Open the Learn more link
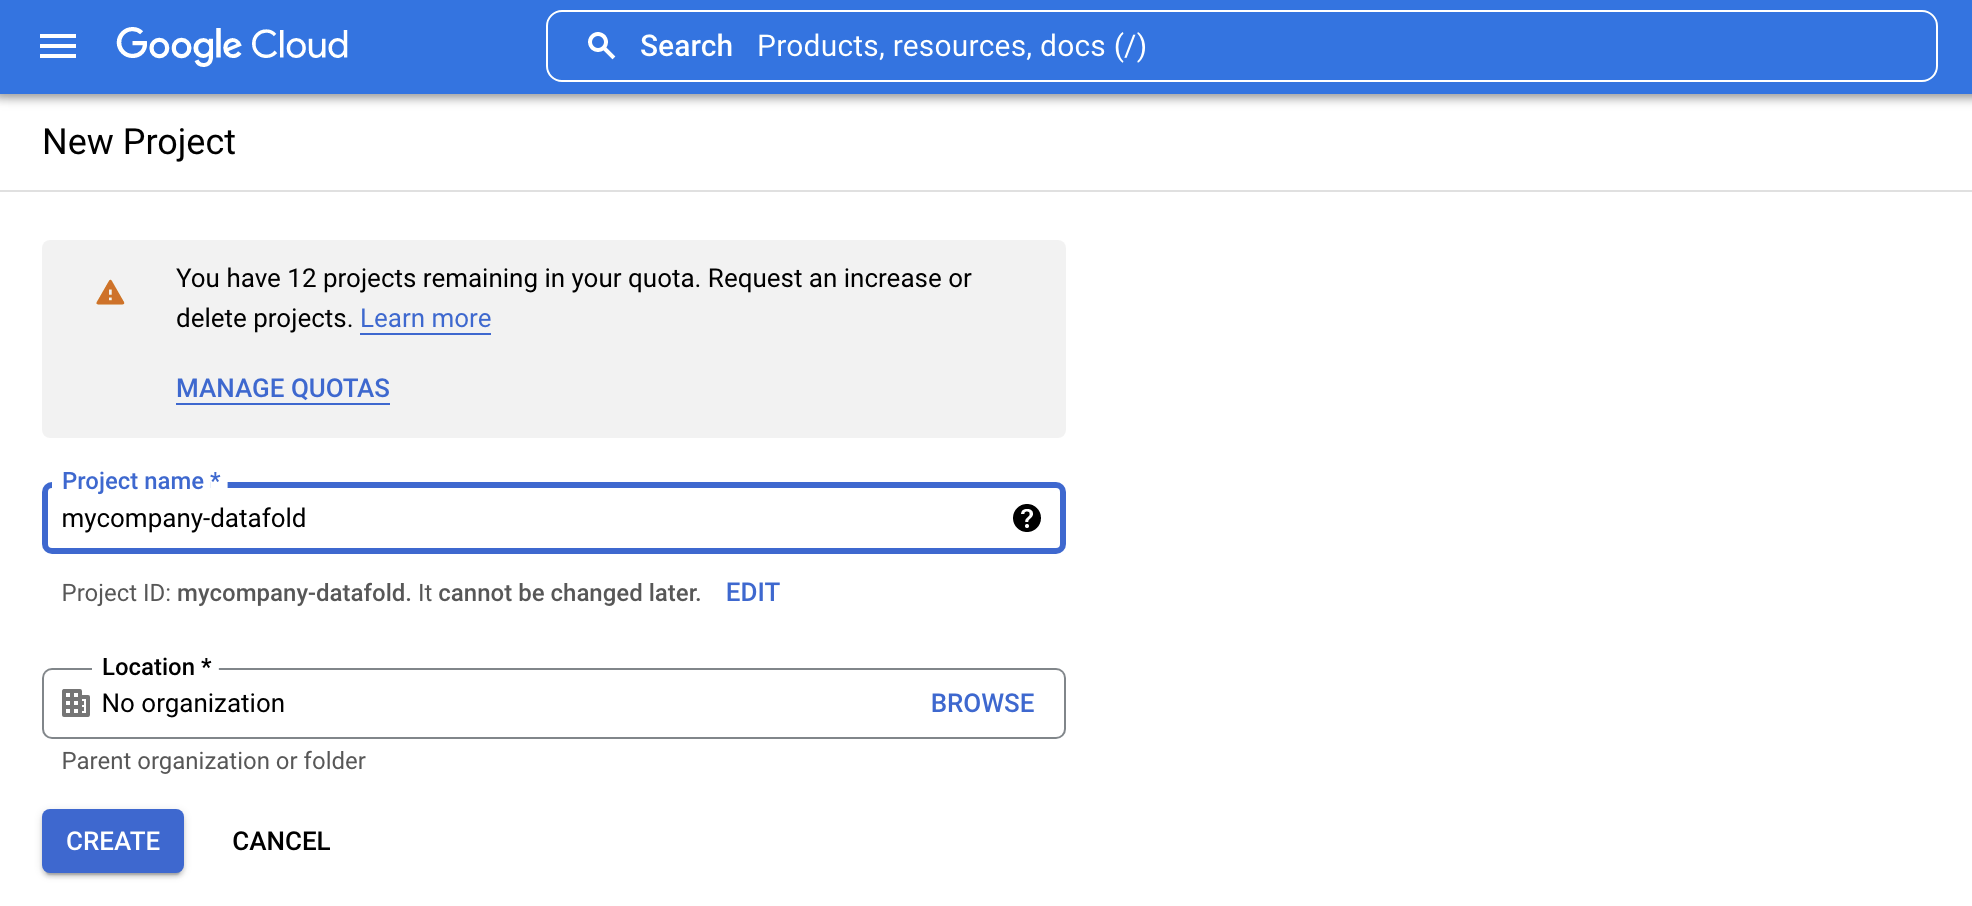 click(425, 318)
